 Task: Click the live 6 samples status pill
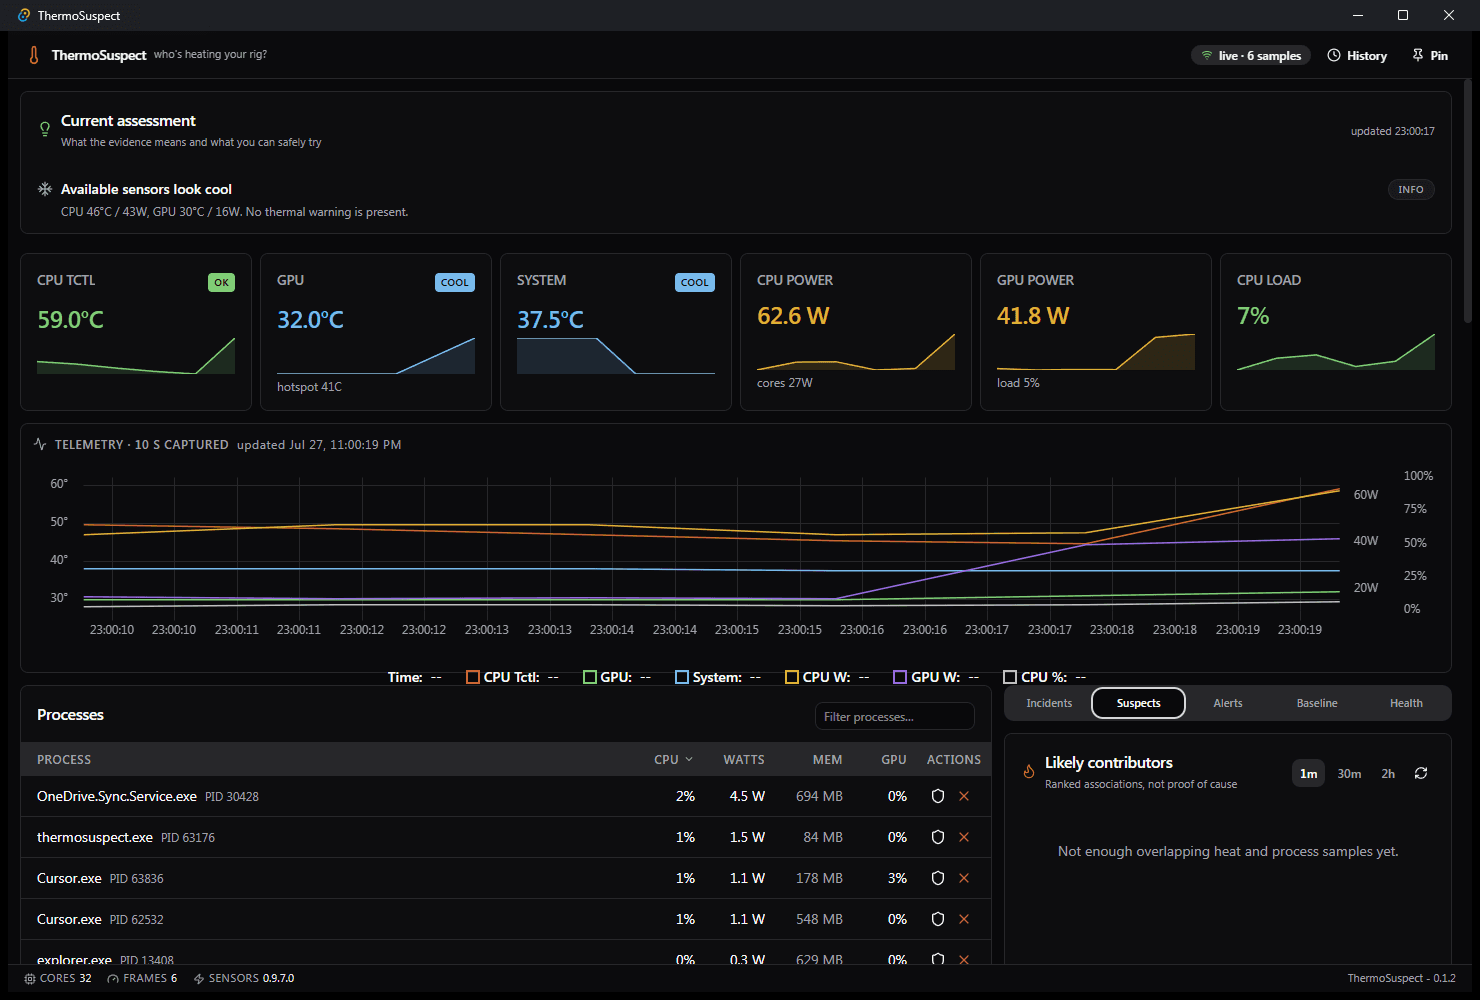1251,56
